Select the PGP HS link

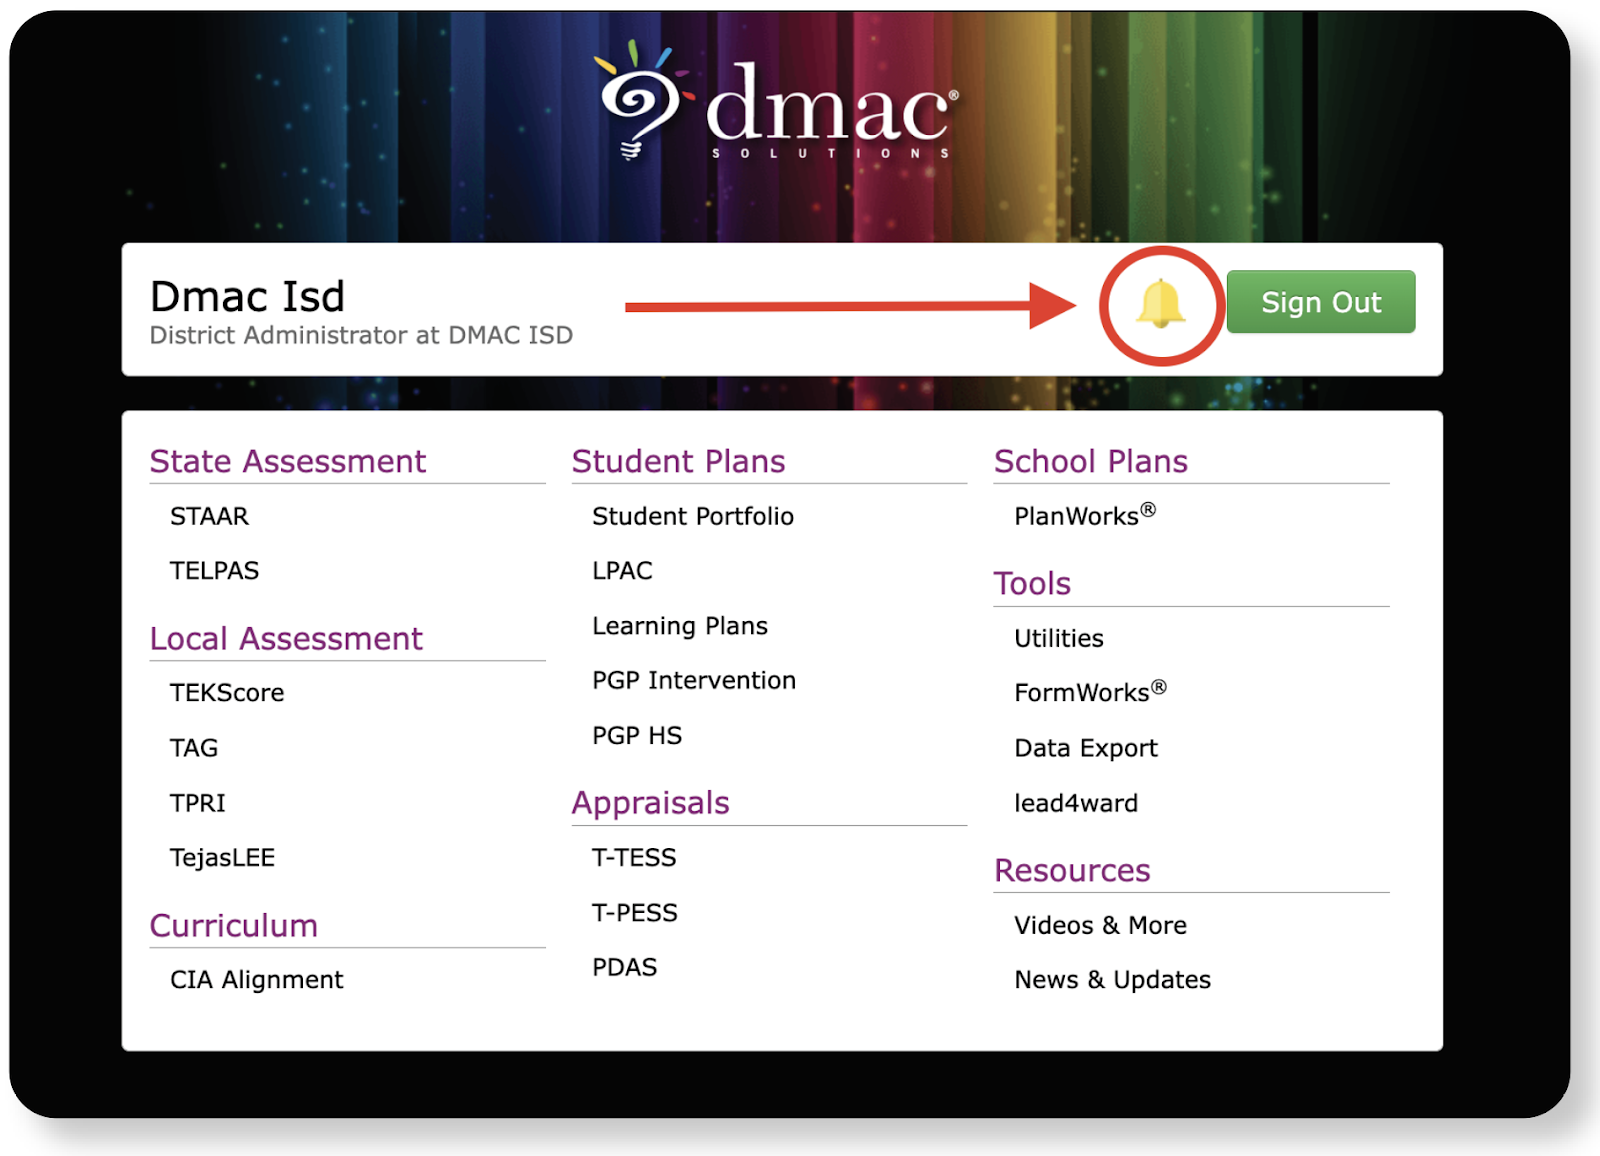[637, 736]
